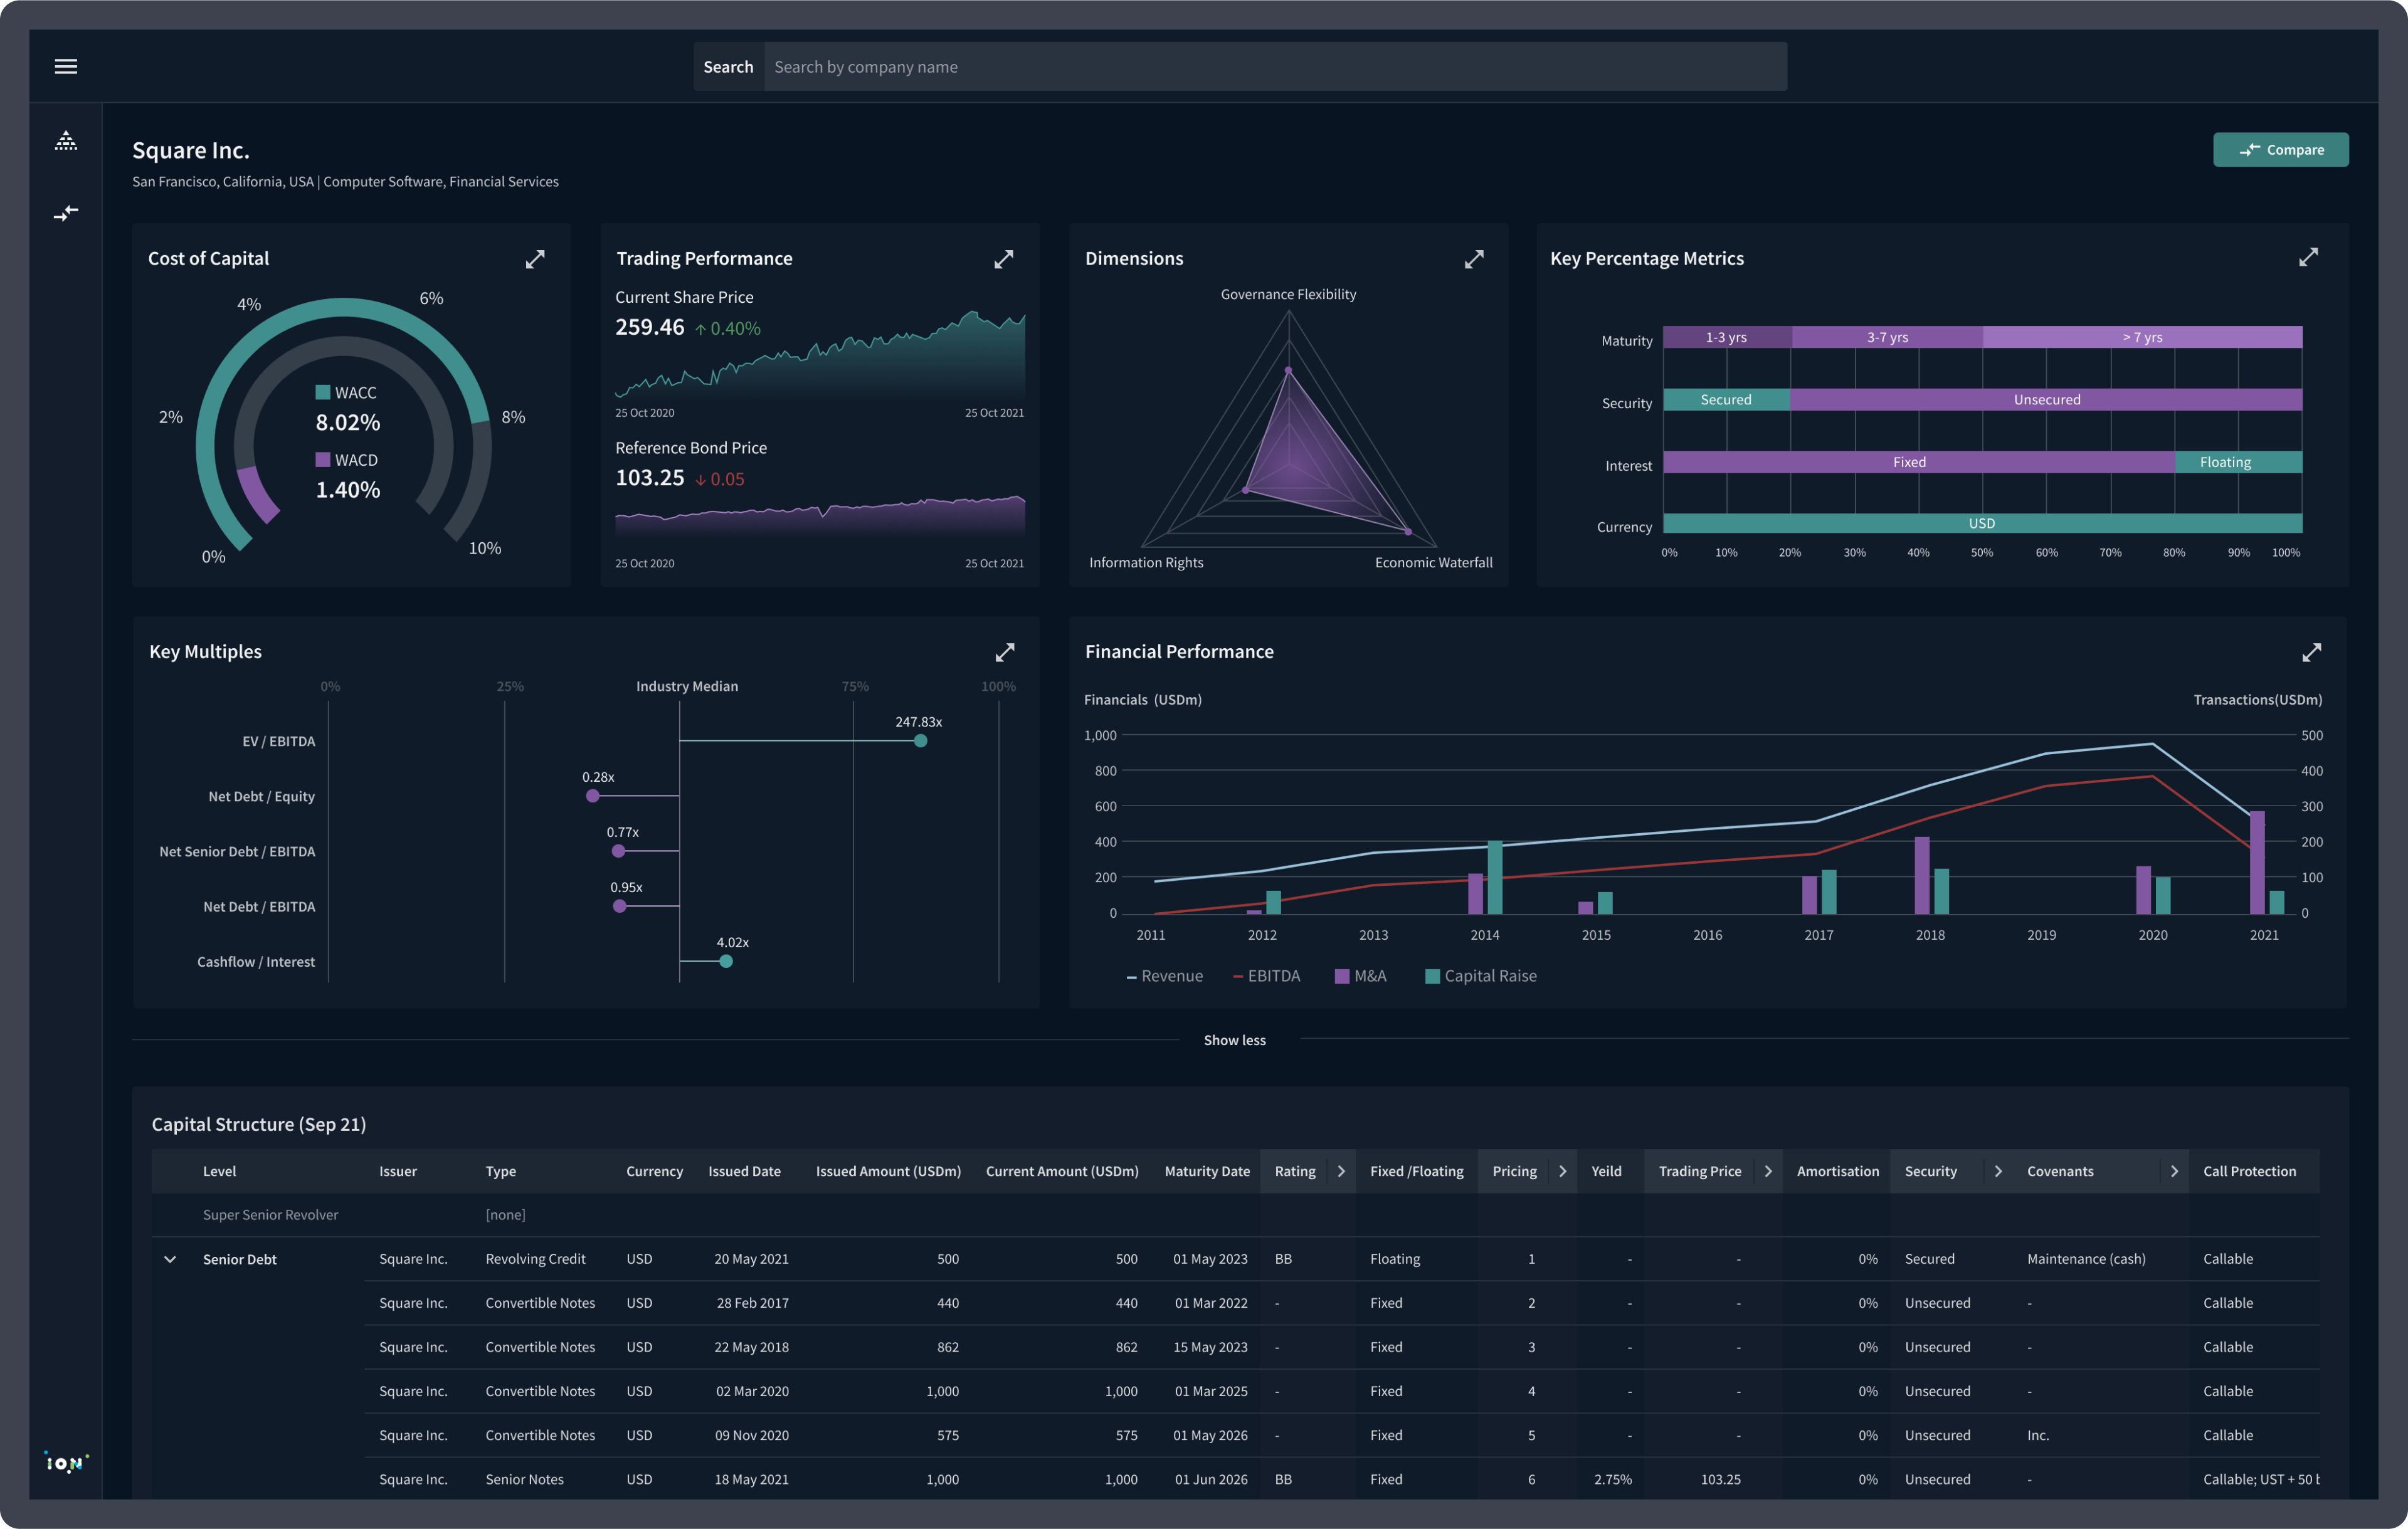Expand the Key Multiples panel
Viewport: 2408px width, 1529px height.
click(1004, 652)
